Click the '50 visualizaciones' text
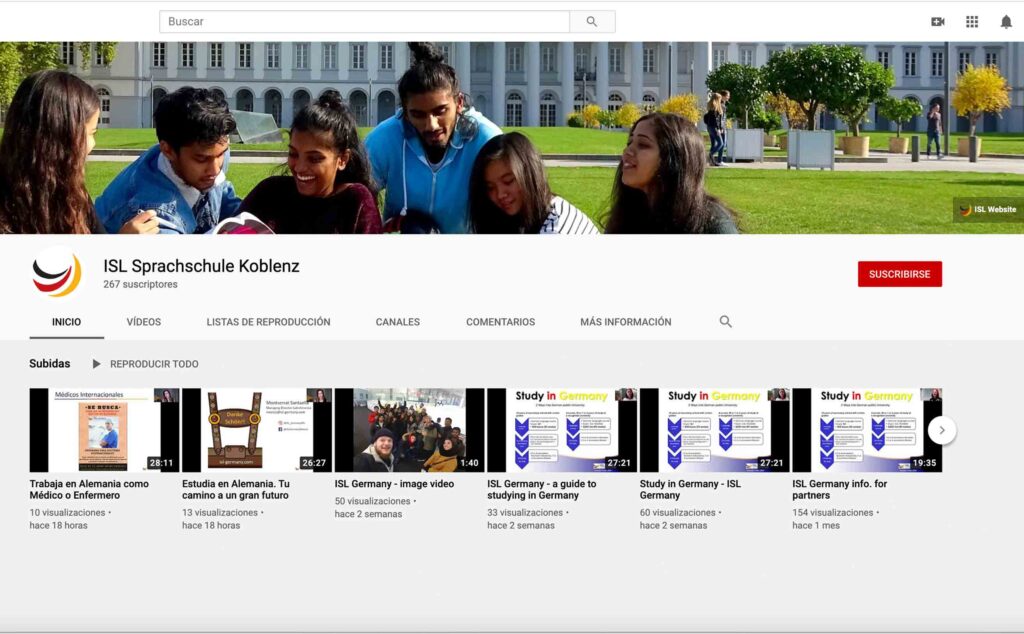1024x634 pixels. [x=373, y=501]
